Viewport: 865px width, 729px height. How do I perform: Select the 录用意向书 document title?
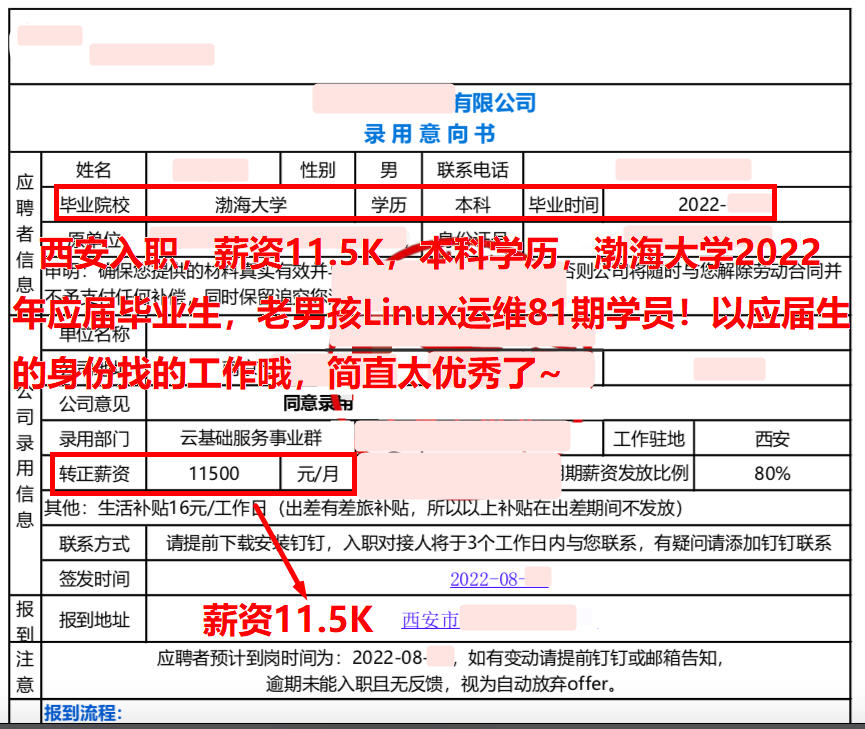[x=429, y=133]
